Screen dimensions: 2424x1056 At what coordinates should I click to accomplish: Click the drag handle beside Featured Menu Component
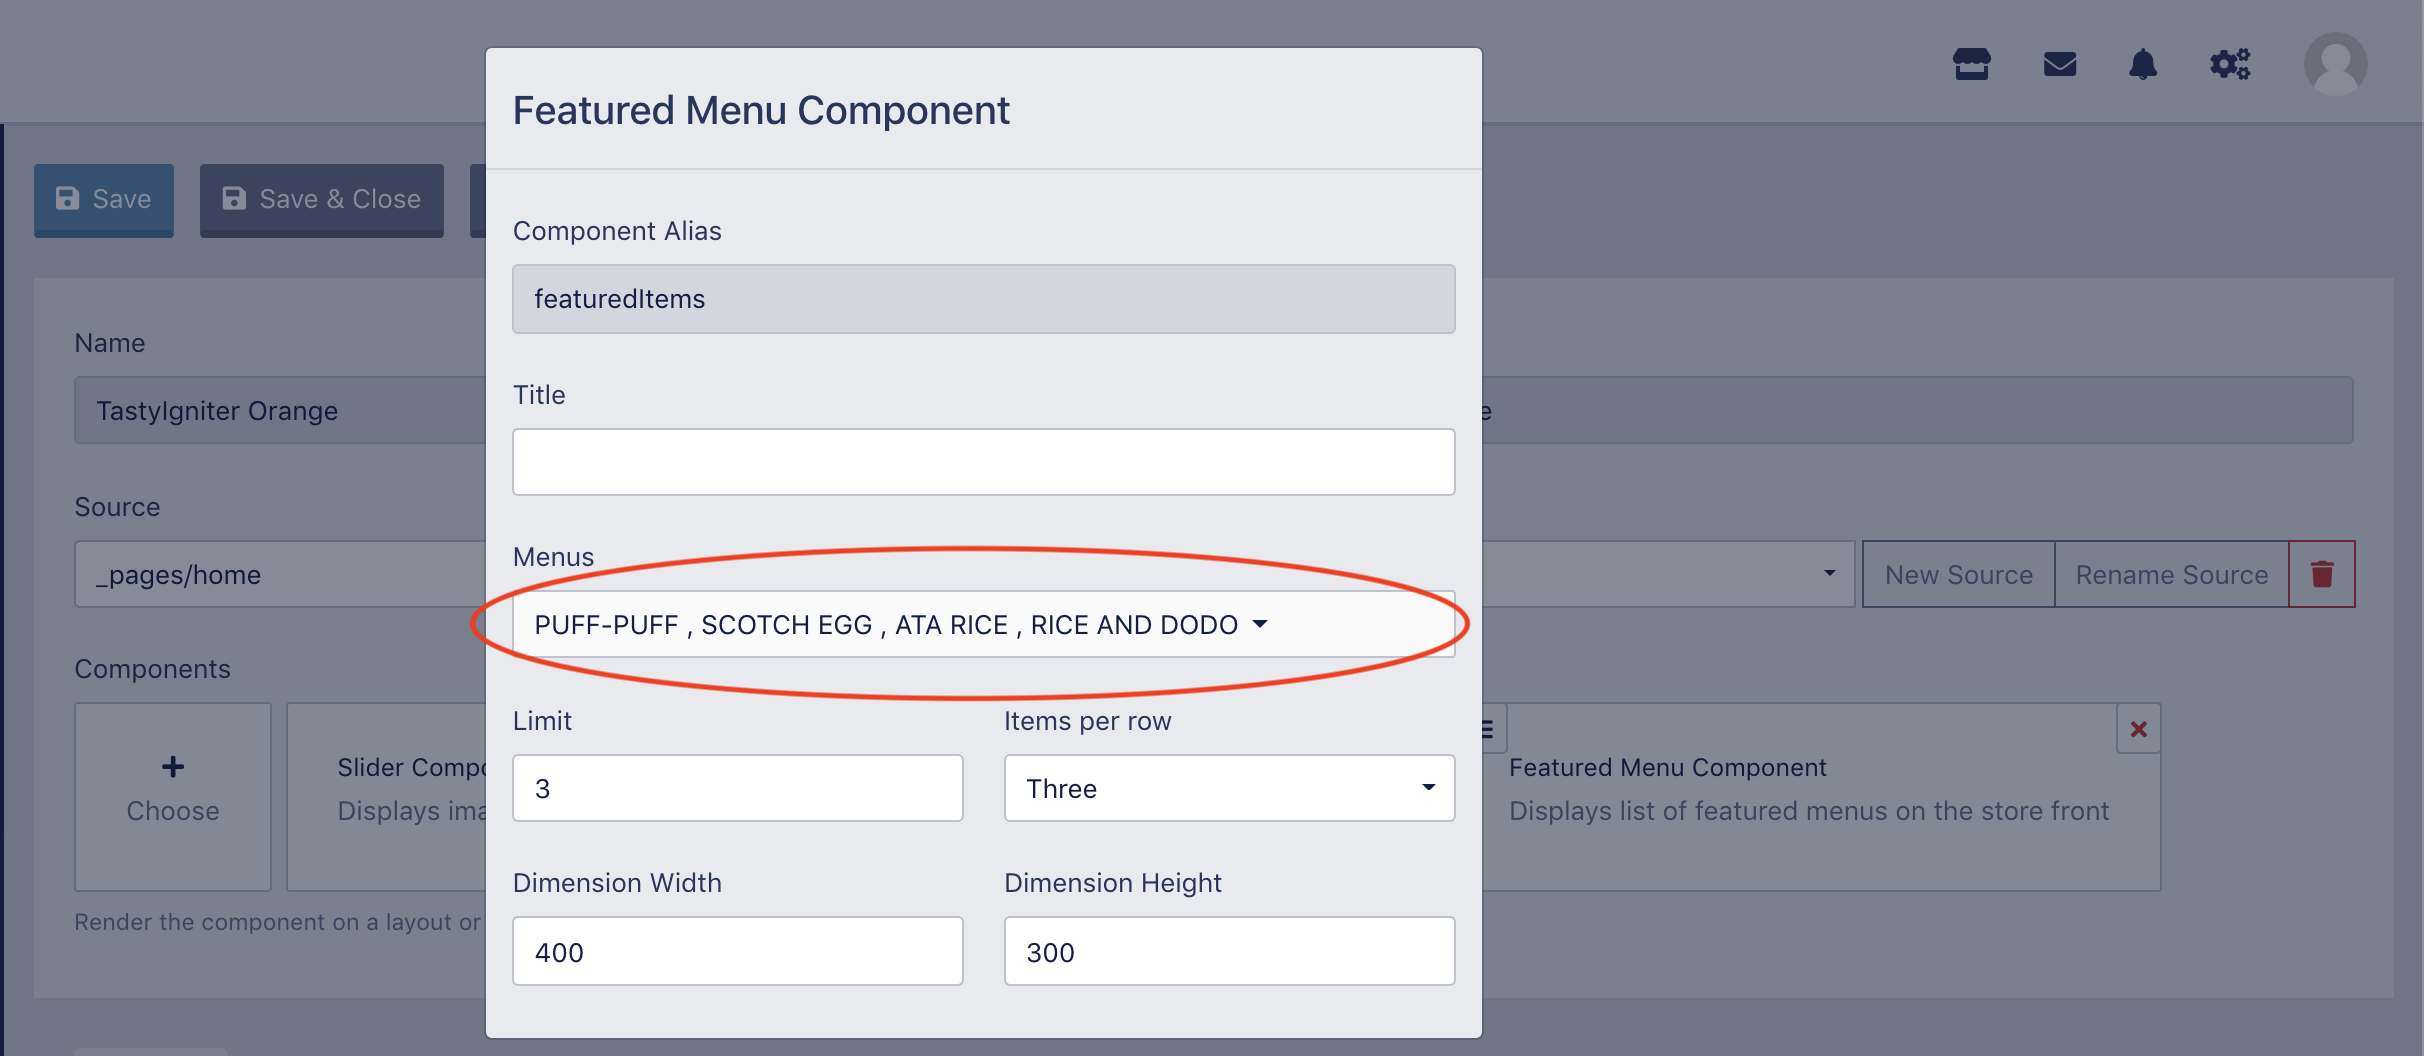tap(1488, 729)
